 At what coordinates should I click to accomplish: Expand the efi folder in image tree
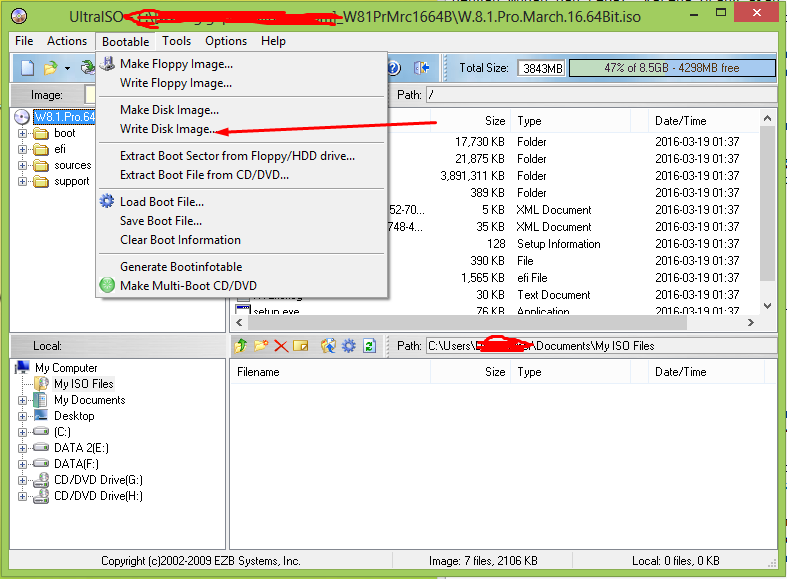point(22,150)
